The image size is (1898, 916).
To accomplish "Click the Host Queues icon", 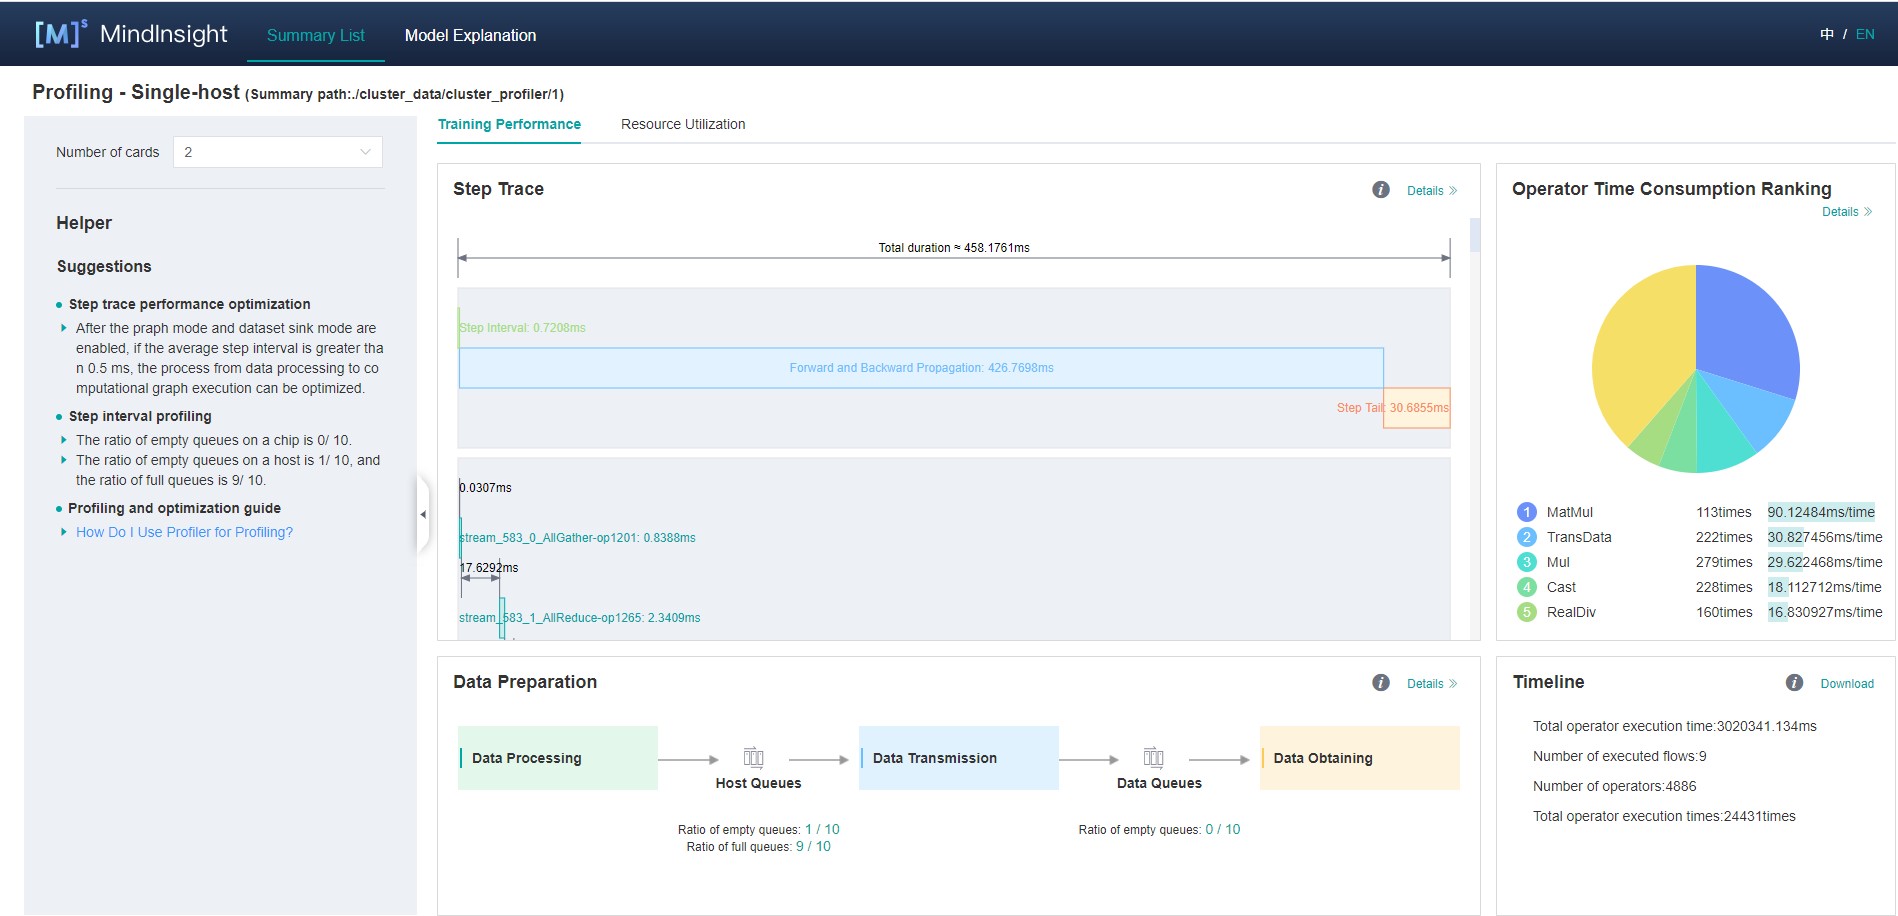I will 753,757.
